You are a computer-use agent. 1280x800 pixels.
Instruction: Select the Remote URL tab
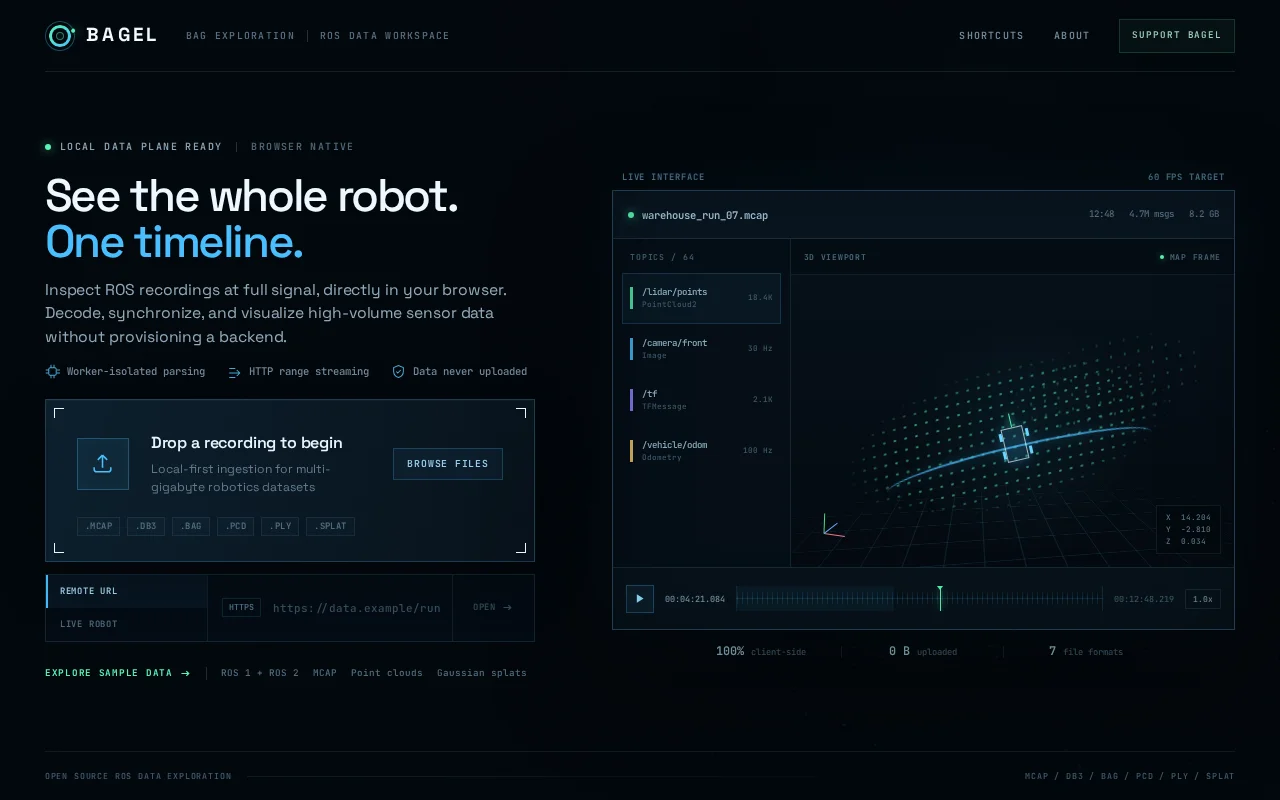127,591
